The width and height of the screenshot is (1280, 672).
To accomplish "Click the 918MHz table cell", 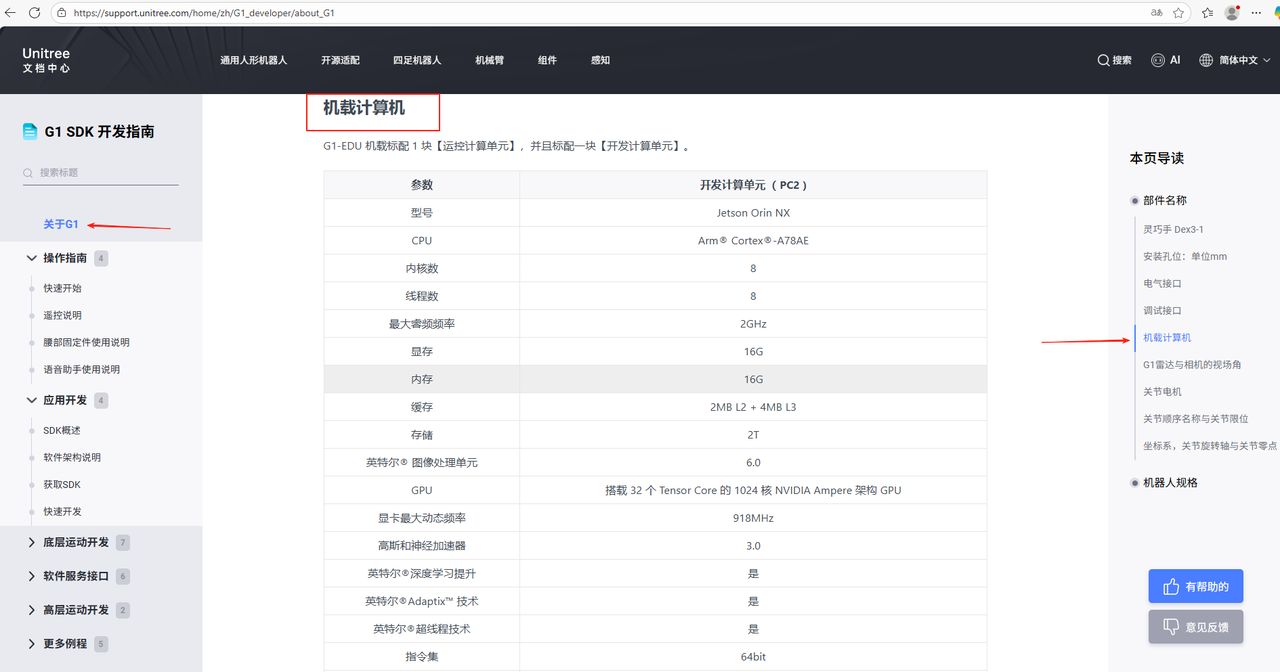I will coord(753,518).
